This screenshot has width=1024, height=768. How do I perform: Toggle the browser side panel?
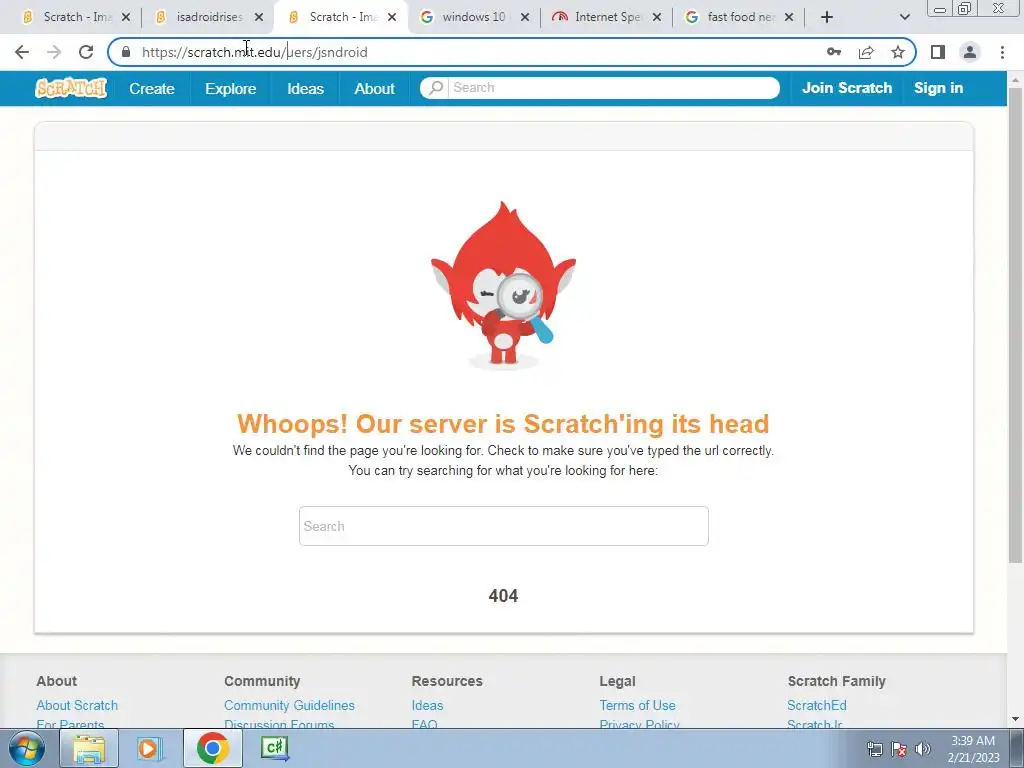(938, 52)
